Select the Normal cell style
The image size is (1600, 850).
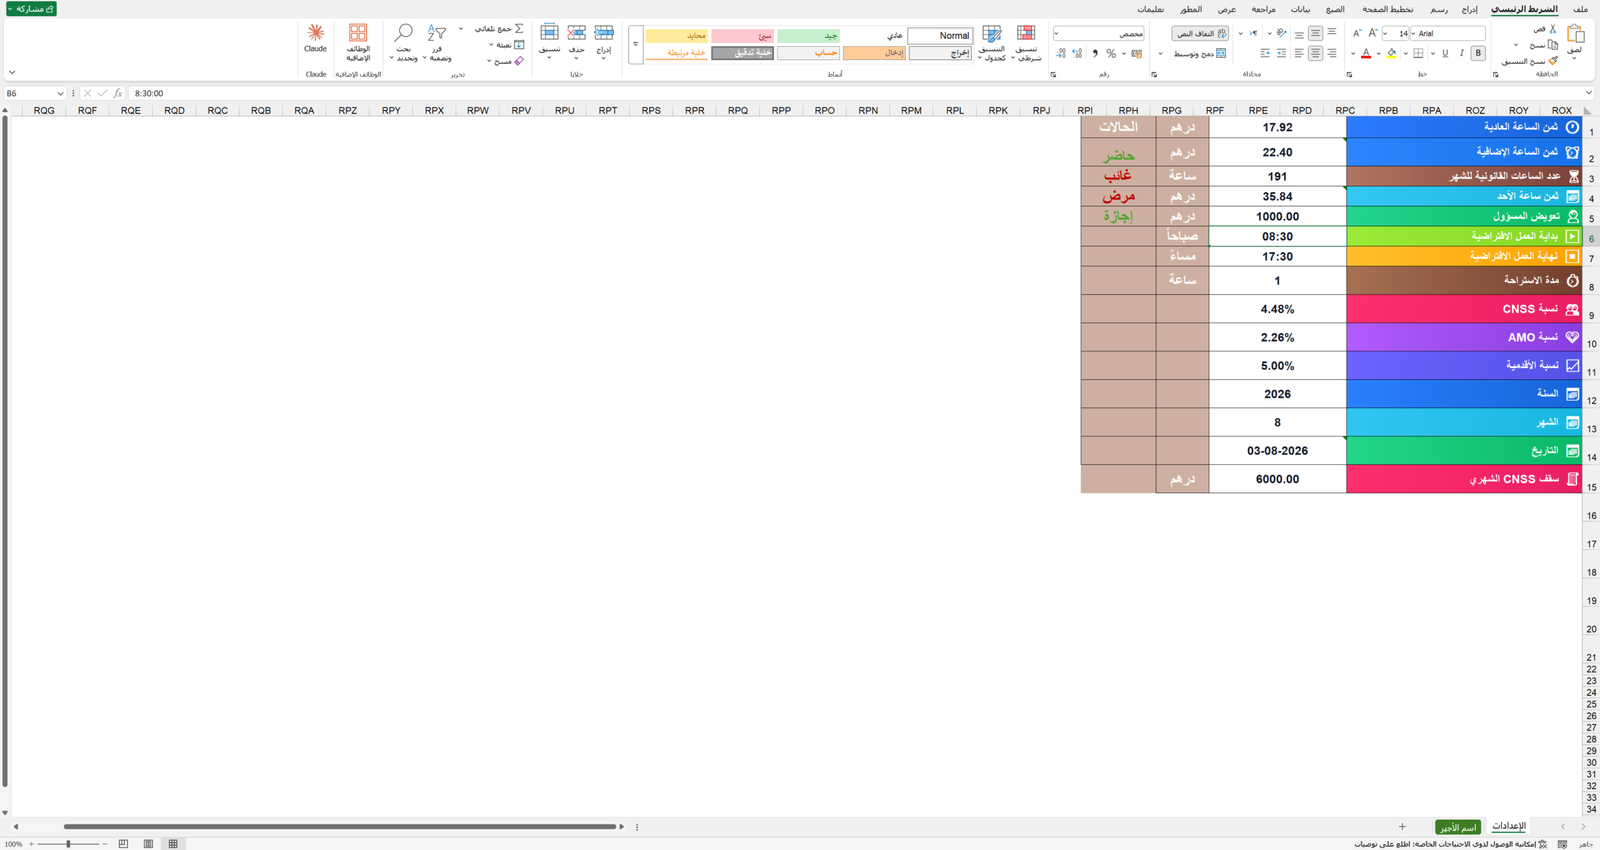coord(940,35)
